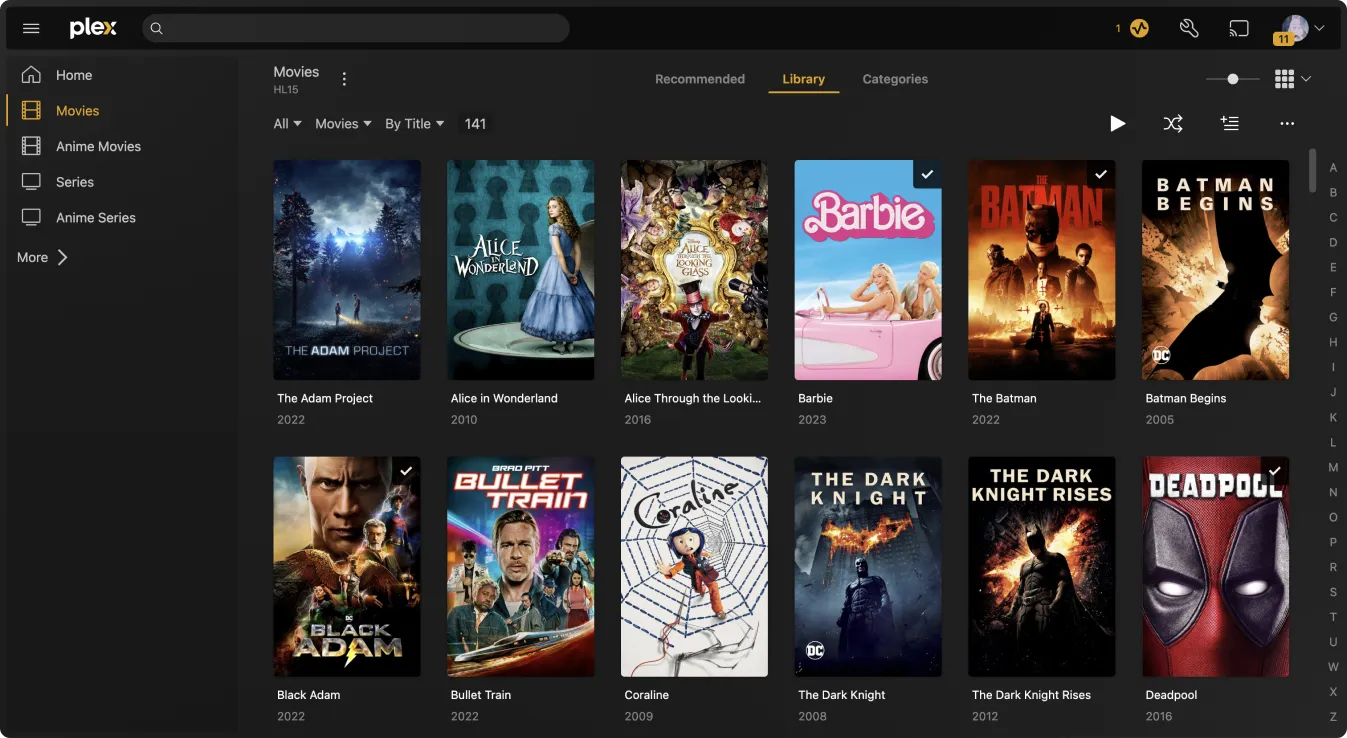Toggle watched checkmark on Deadpool poster

tap(1275, 471)
